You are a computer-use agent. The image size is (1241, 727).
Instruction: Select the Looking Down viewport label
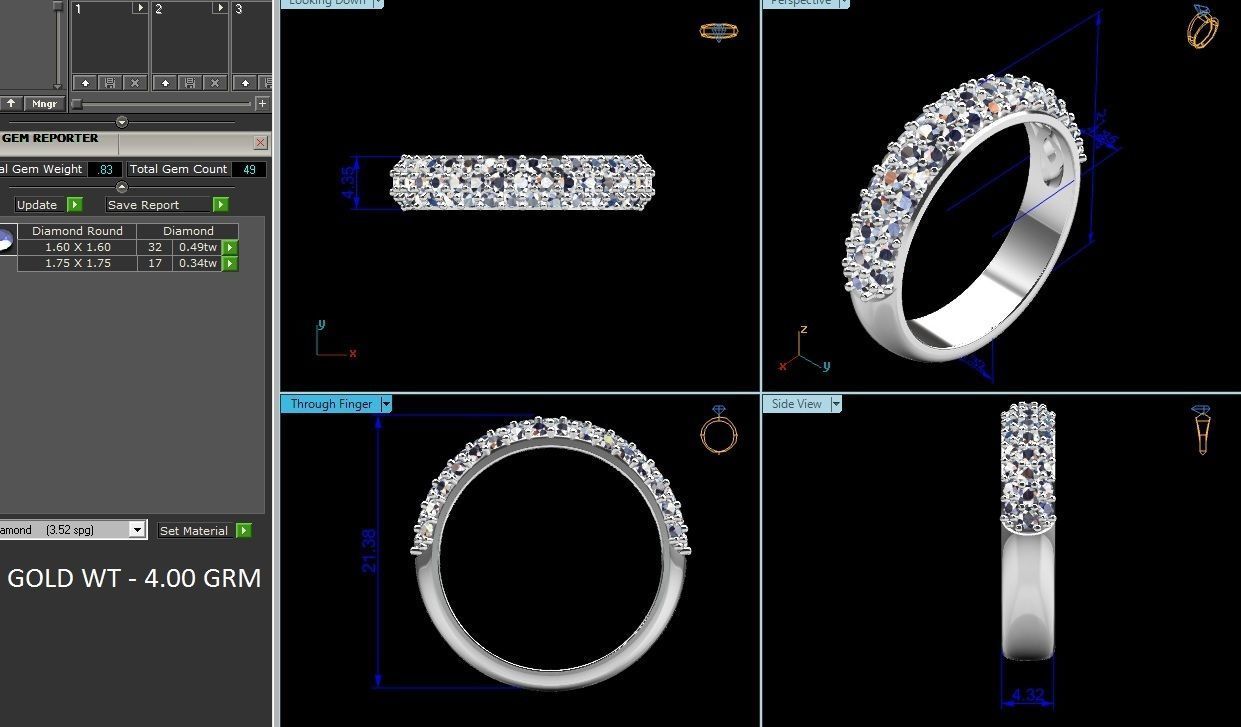tap(327, 3)
